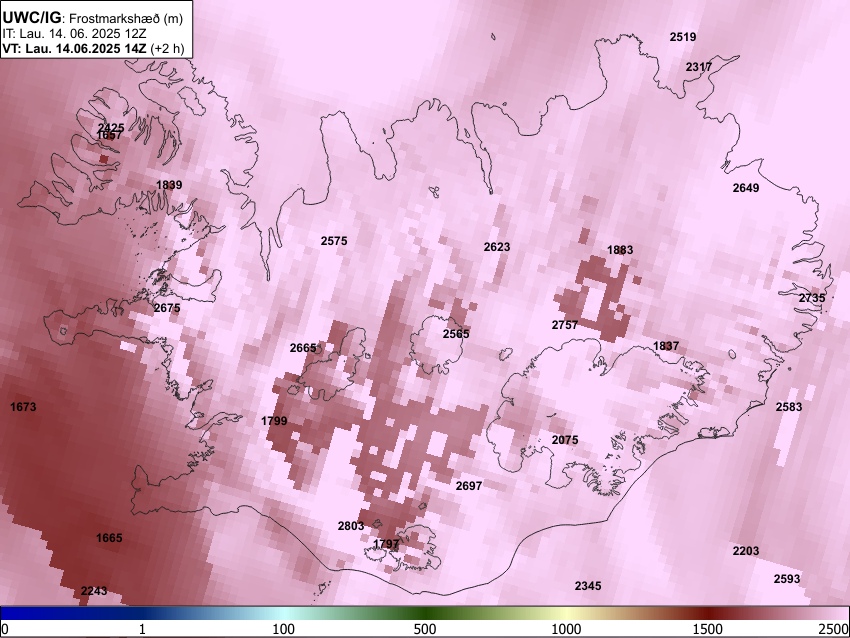The height and width of the screenshot is (638, 850).
Task: Select the 1837 value label
Action: coord(666,346)
